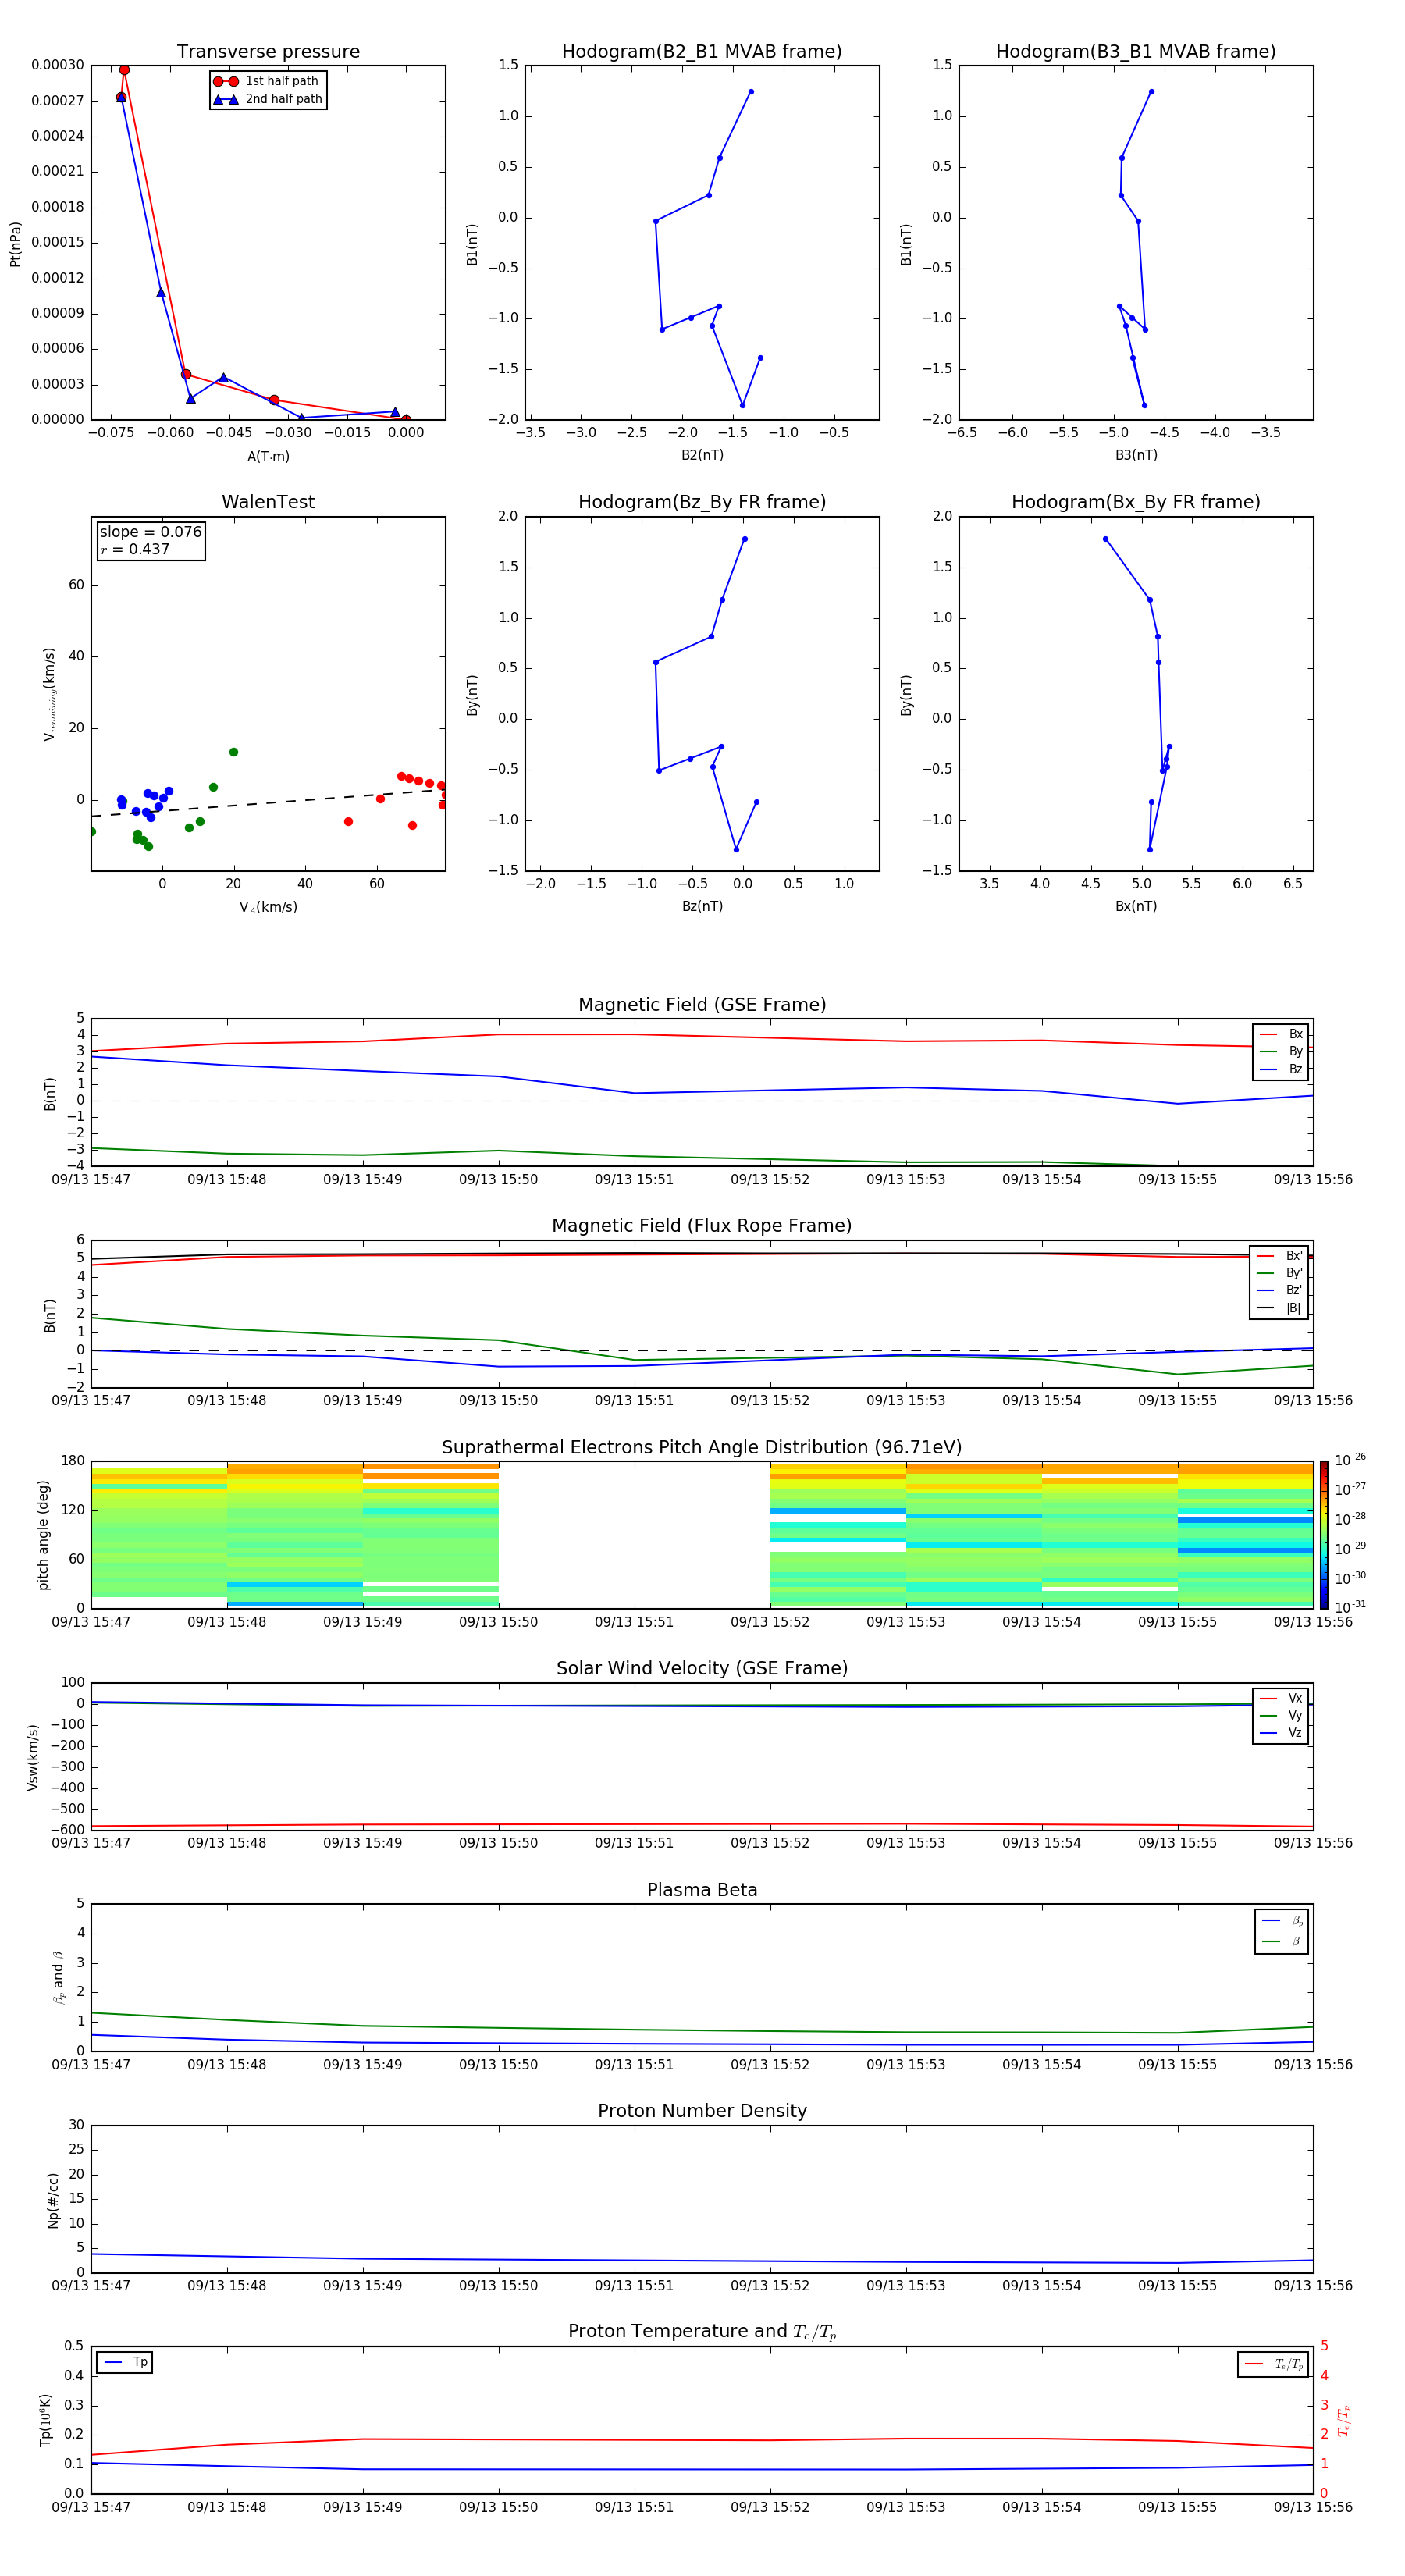
Task: Click the 'A(T·m)' x-axis label
Action: (268, 456)
